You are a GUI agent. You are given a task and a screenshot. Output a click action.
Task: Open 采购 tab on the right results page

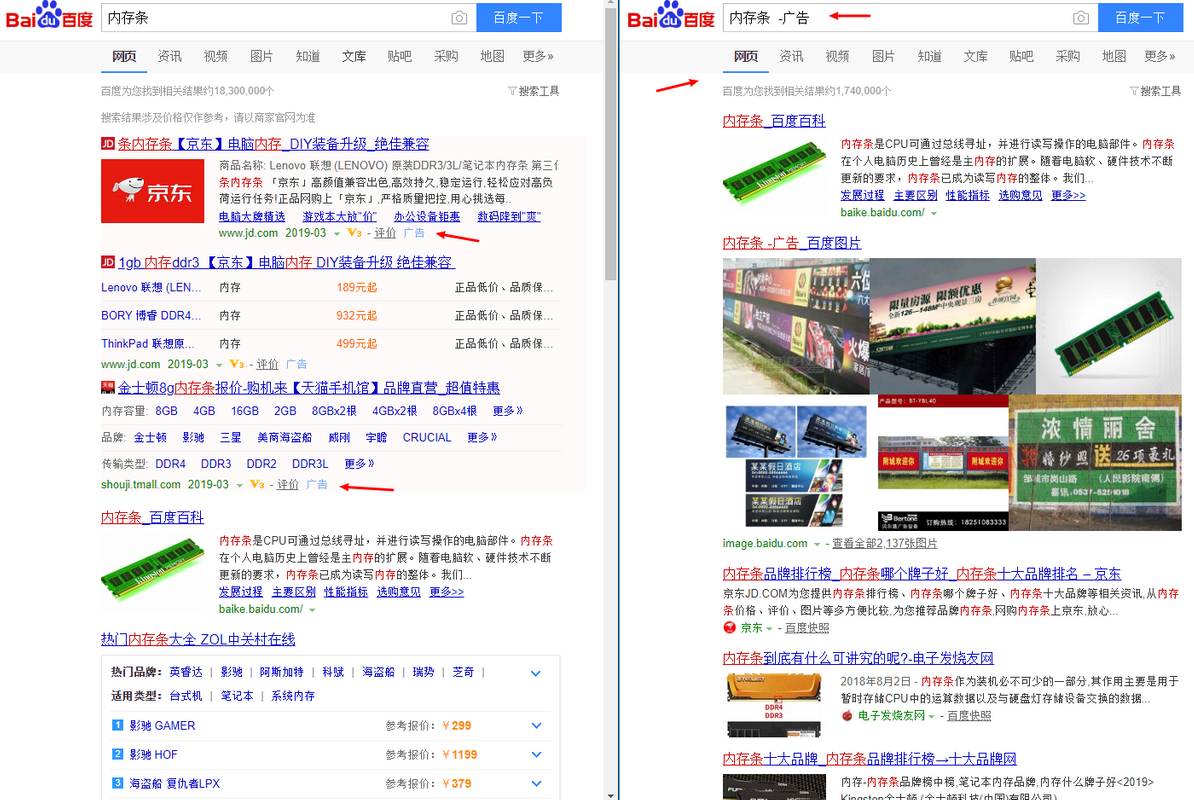click(x=1067, y=56)
